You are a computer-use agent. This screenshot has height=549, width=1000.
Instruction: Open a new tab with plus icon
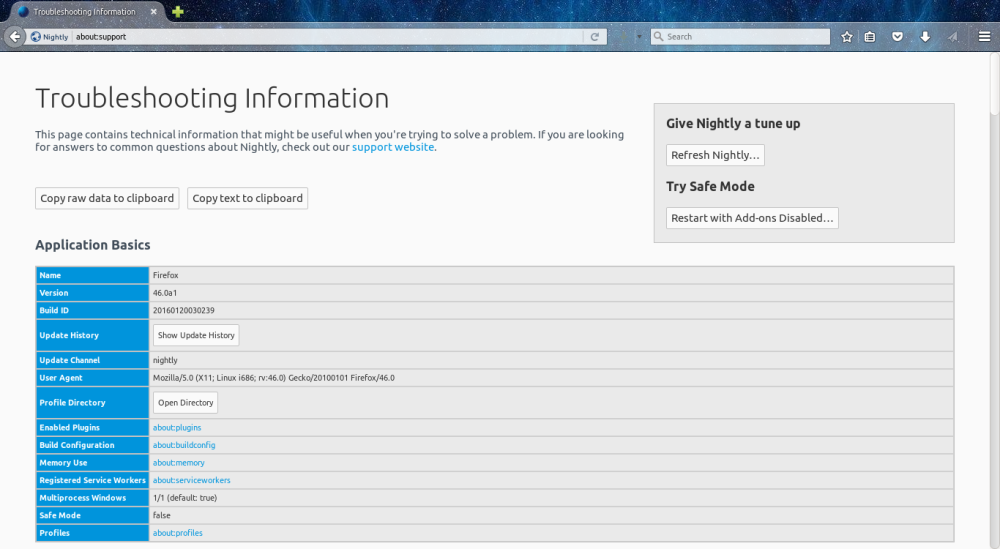(x=178, y=11)
